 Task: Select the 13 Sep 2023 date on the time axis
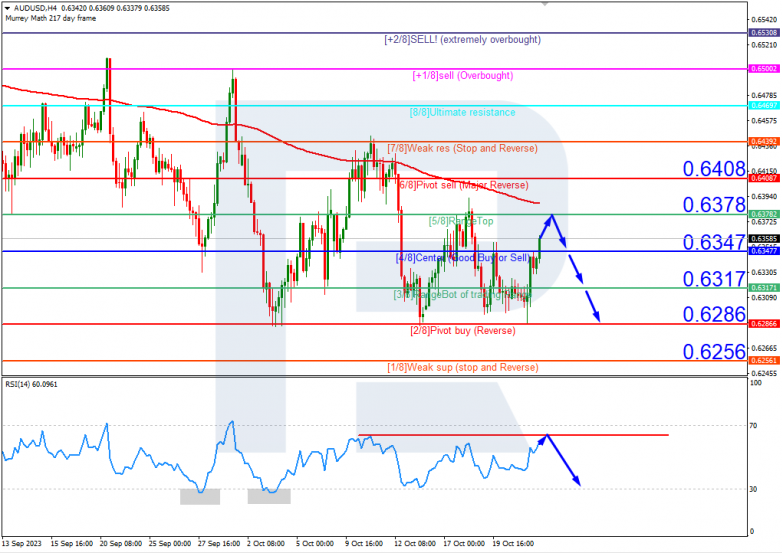pyautogui.click(x=22, y=544)
